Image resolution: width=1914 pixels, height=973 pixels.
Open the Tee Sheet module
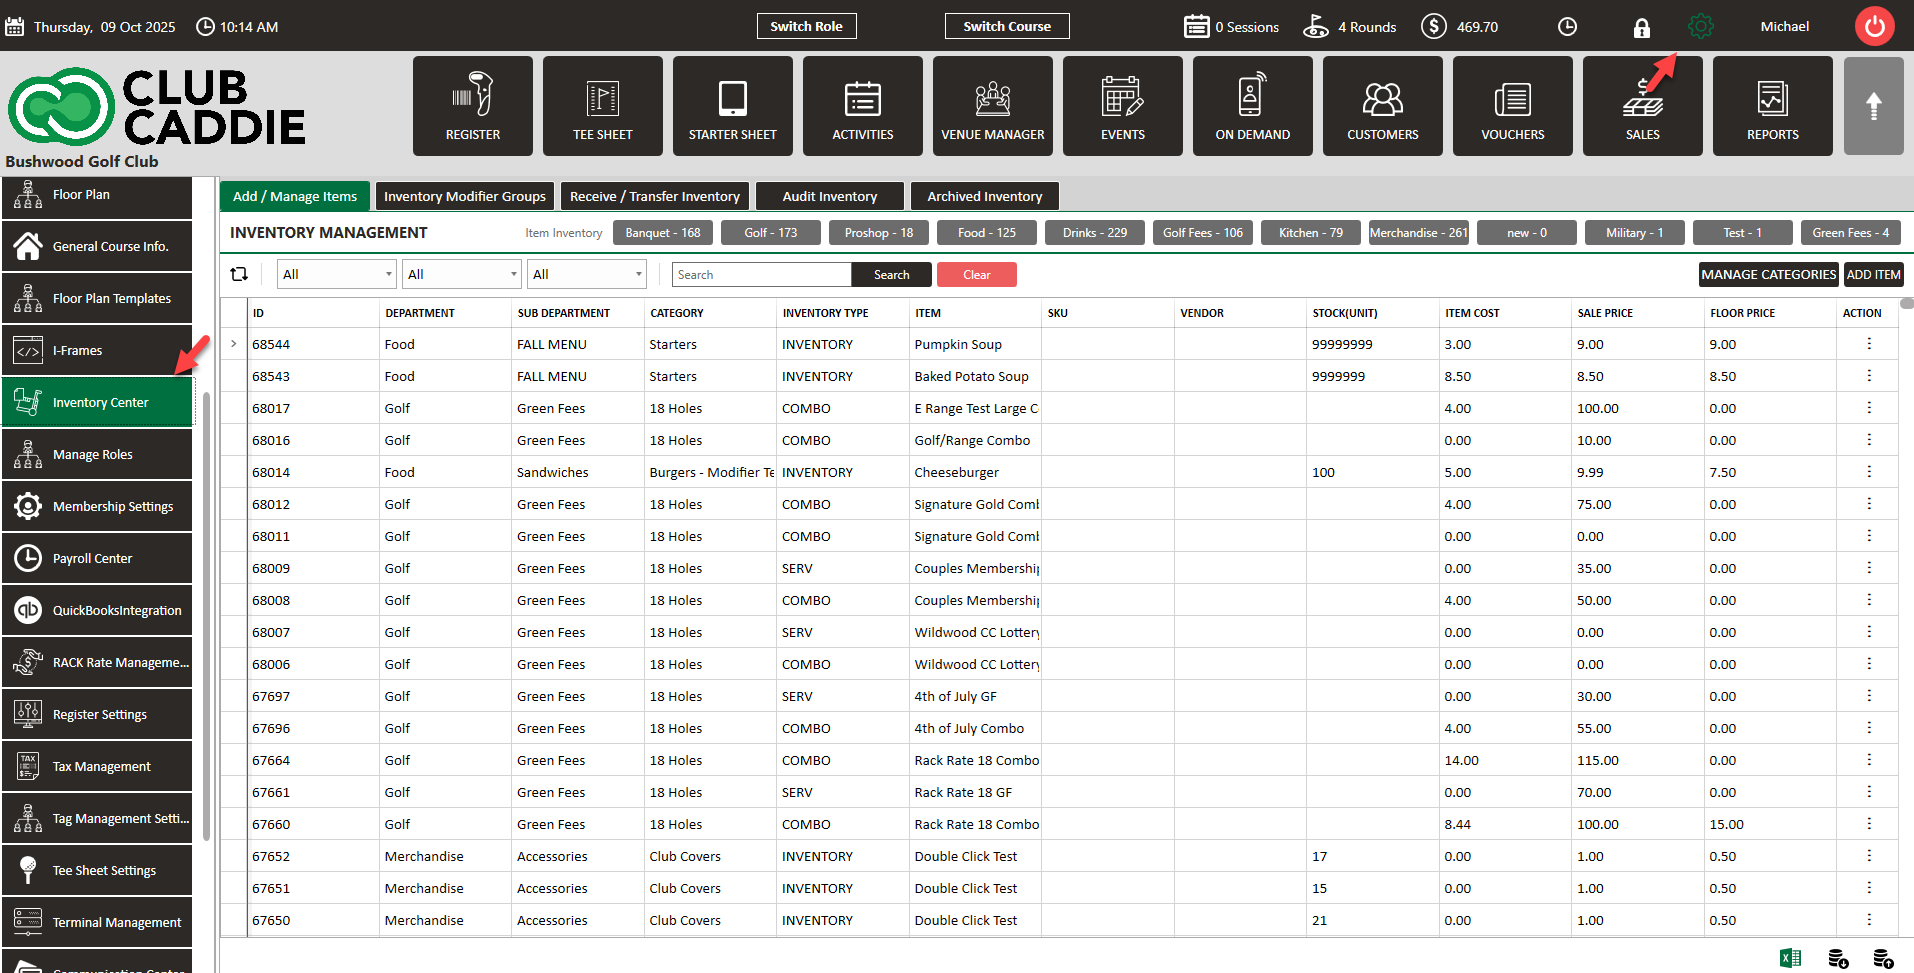[x=602, y=106]
